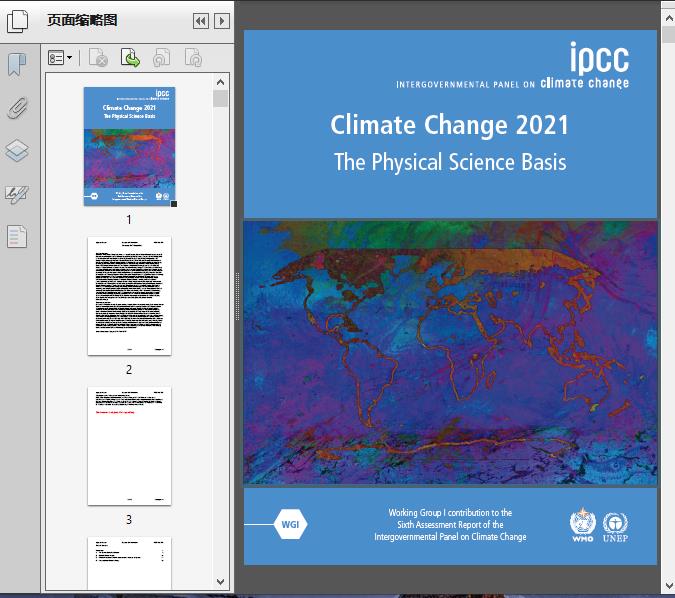
Task: Select page 1 thumbnail
Action: click(x=130, y=146)
